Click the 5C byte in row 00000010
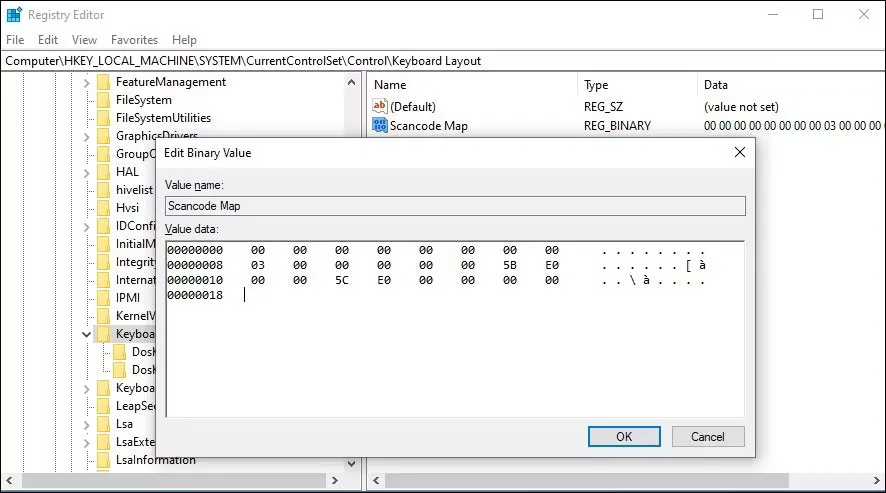886x493 pixels. (x=342, y=280)
